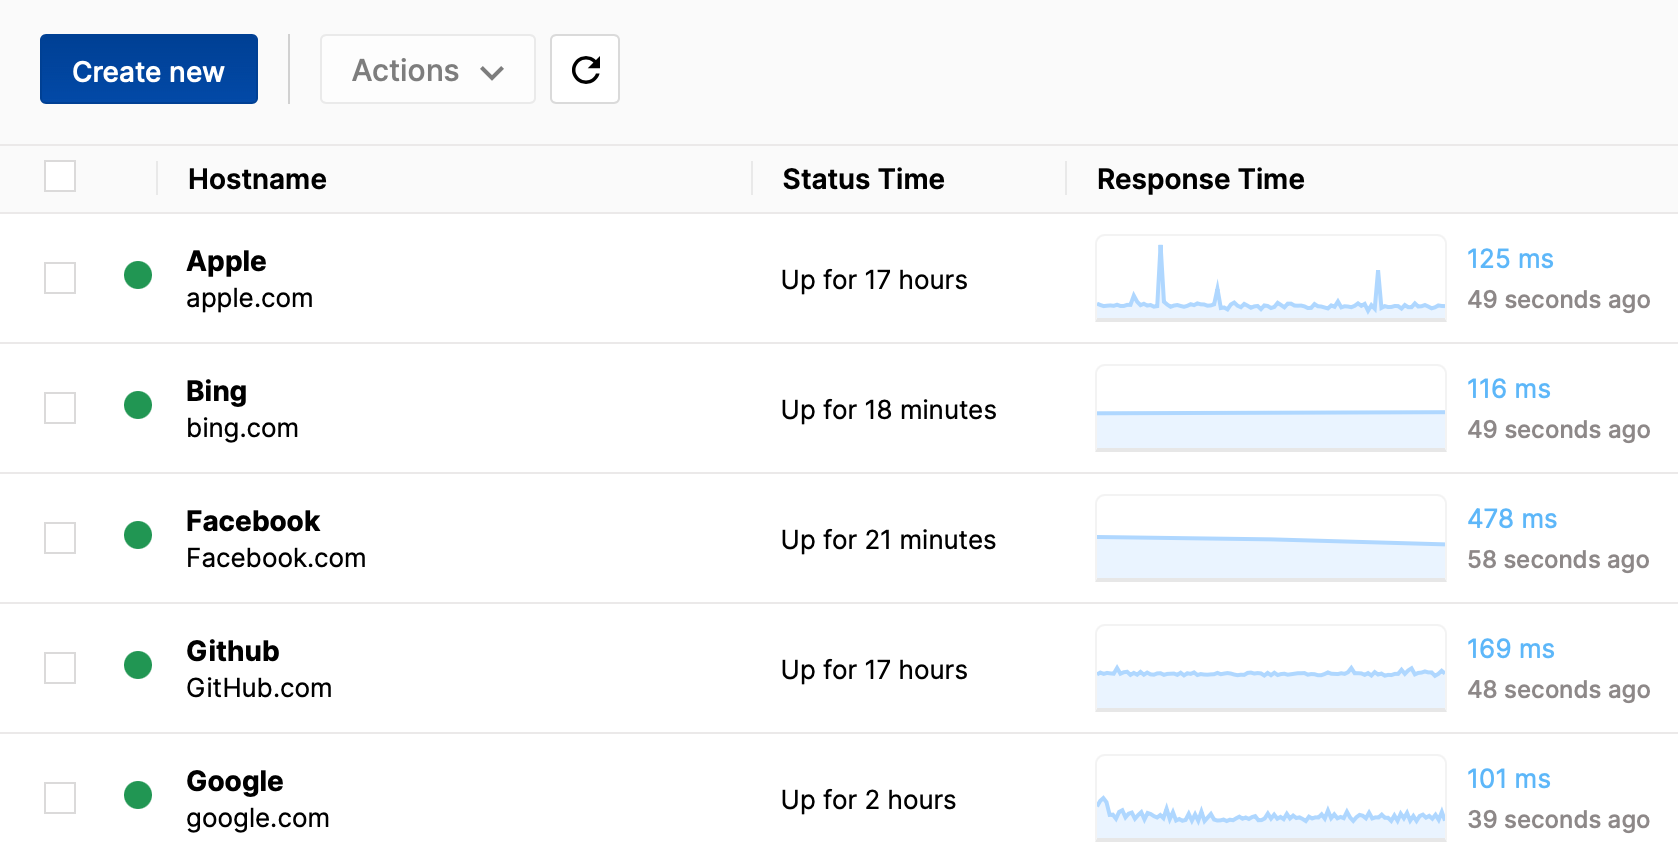
Task: Click the google.com domain text
Action: click(x=257, y=818)
